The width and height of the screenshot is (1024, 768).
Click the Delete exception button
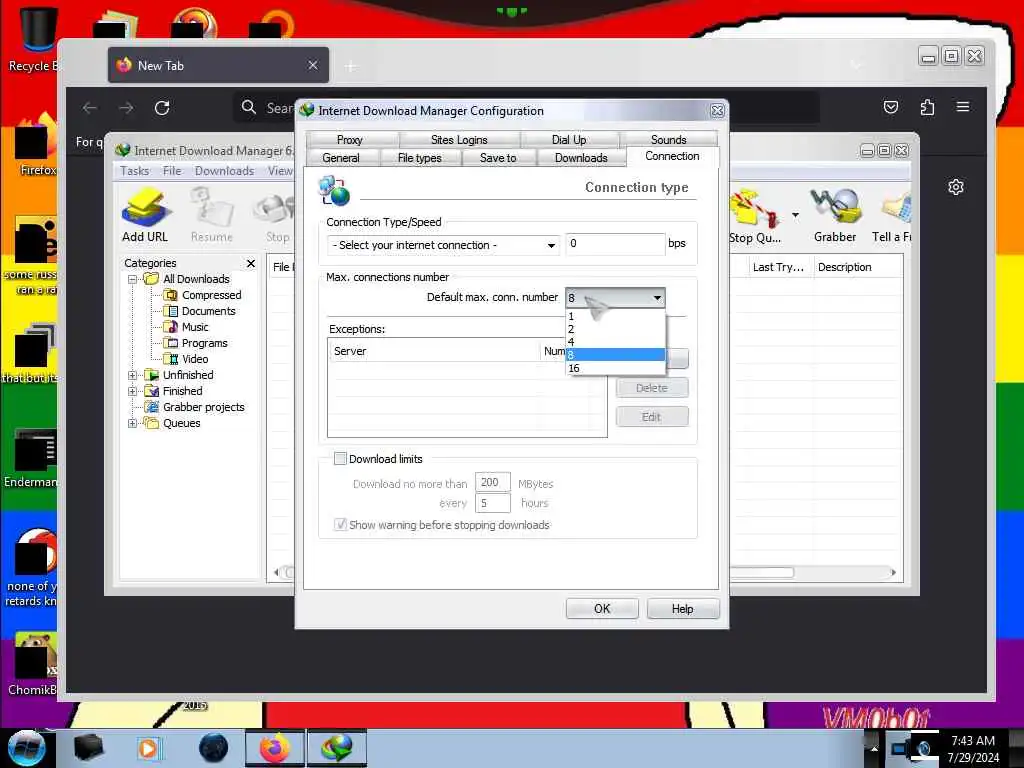tap(652, 388)
